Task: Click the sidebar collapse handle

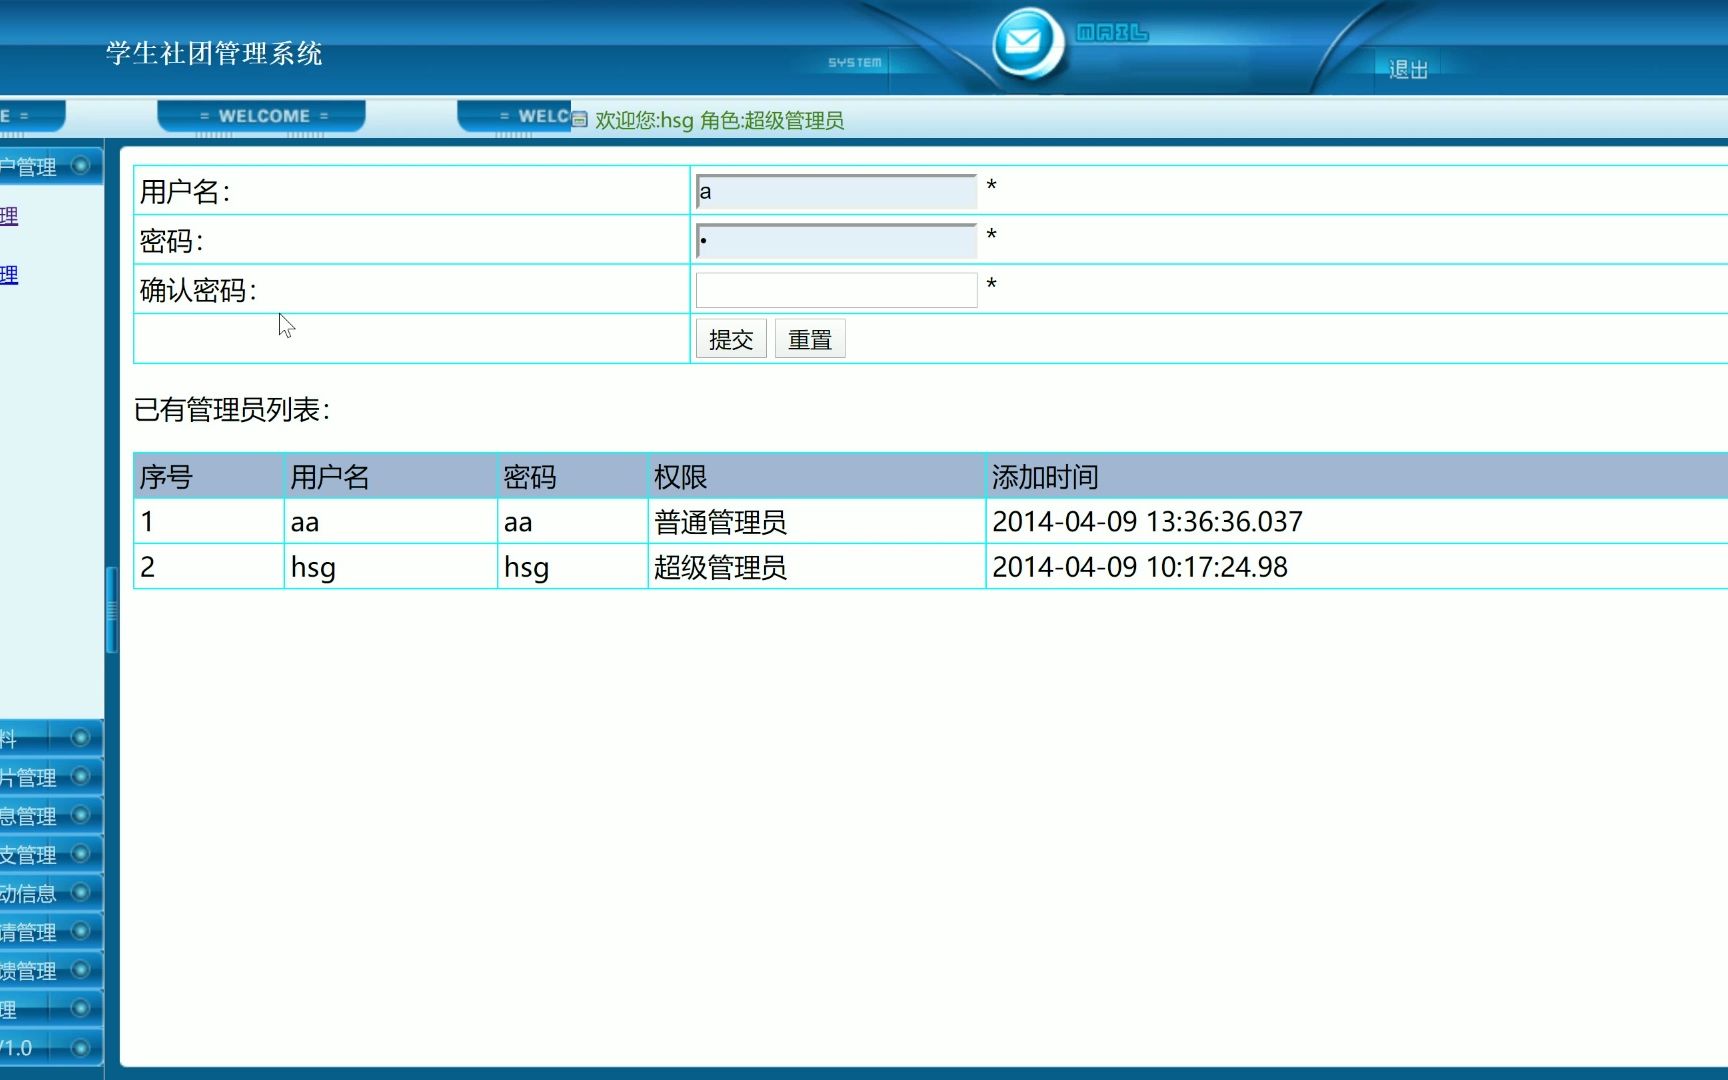Action: [112, 610]
